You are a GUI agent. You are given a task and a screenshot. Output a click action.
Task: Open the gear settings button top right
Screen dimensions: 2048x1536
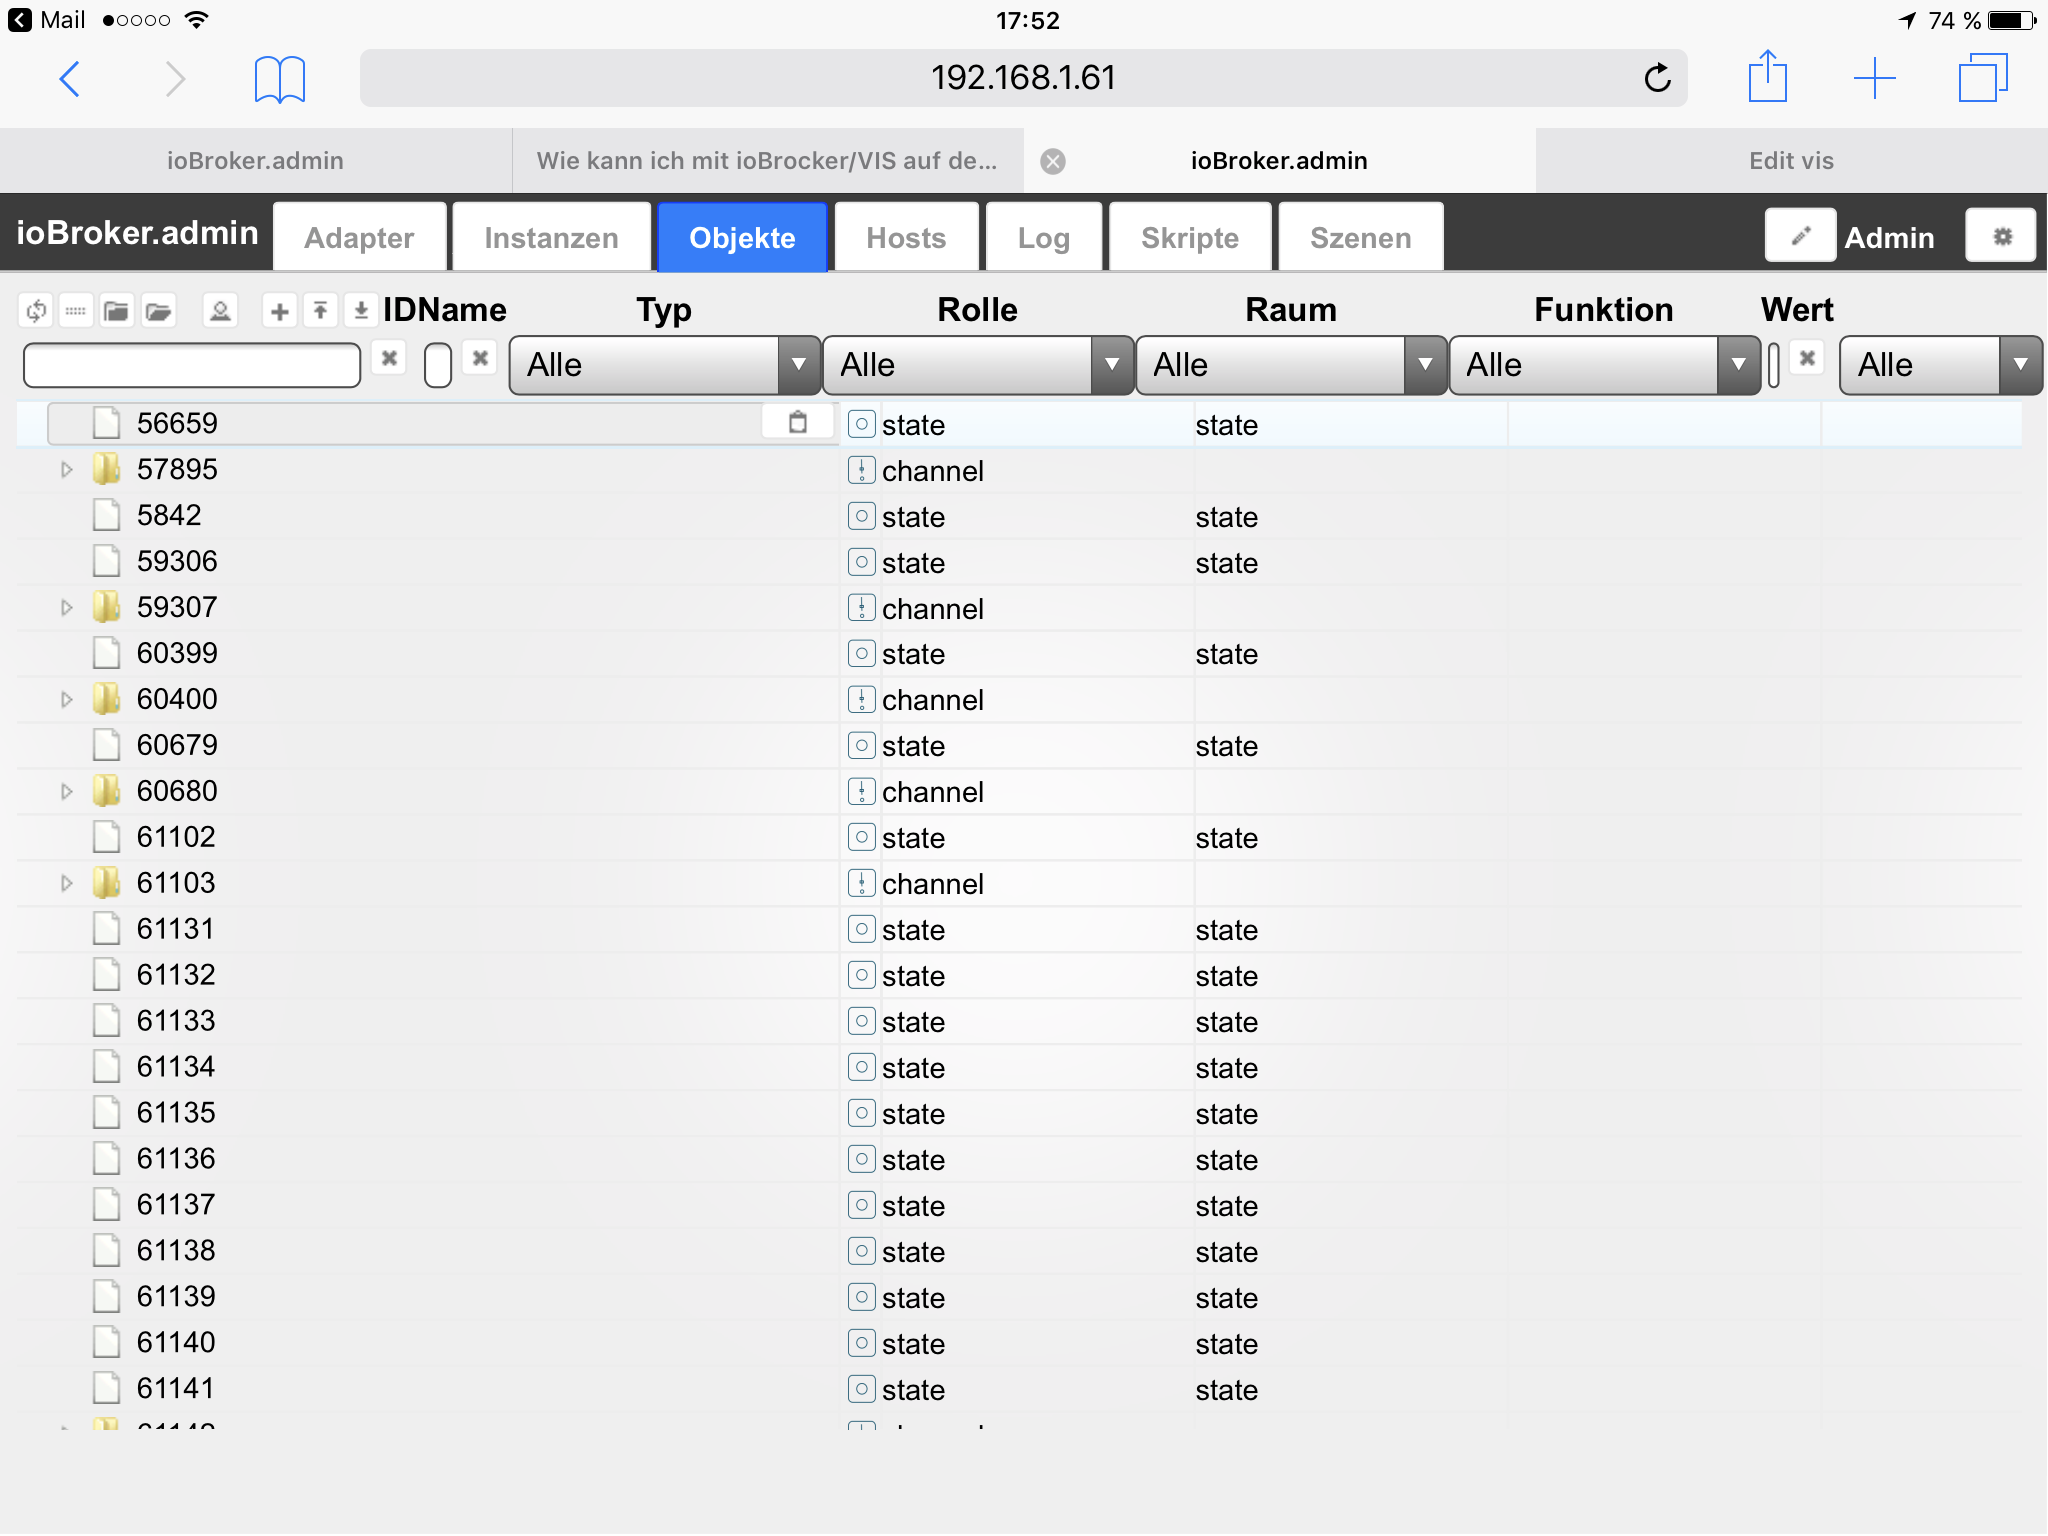(x=2001, y=236)
